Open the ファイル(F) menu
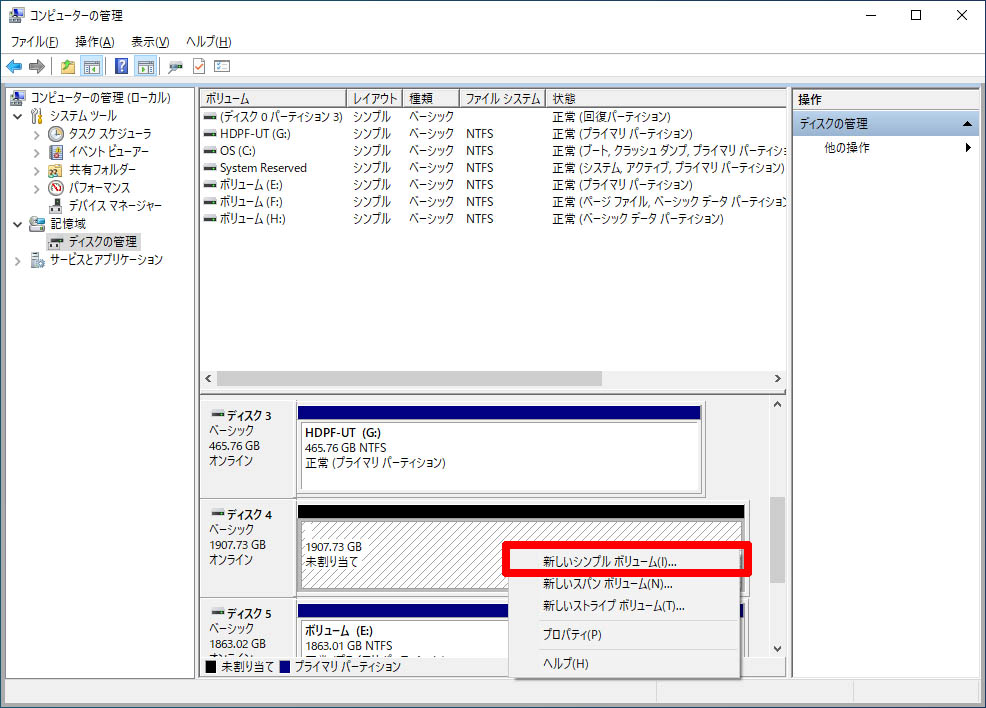The height and width of the screenshot is (708, 986). click(x=35, y=41)
